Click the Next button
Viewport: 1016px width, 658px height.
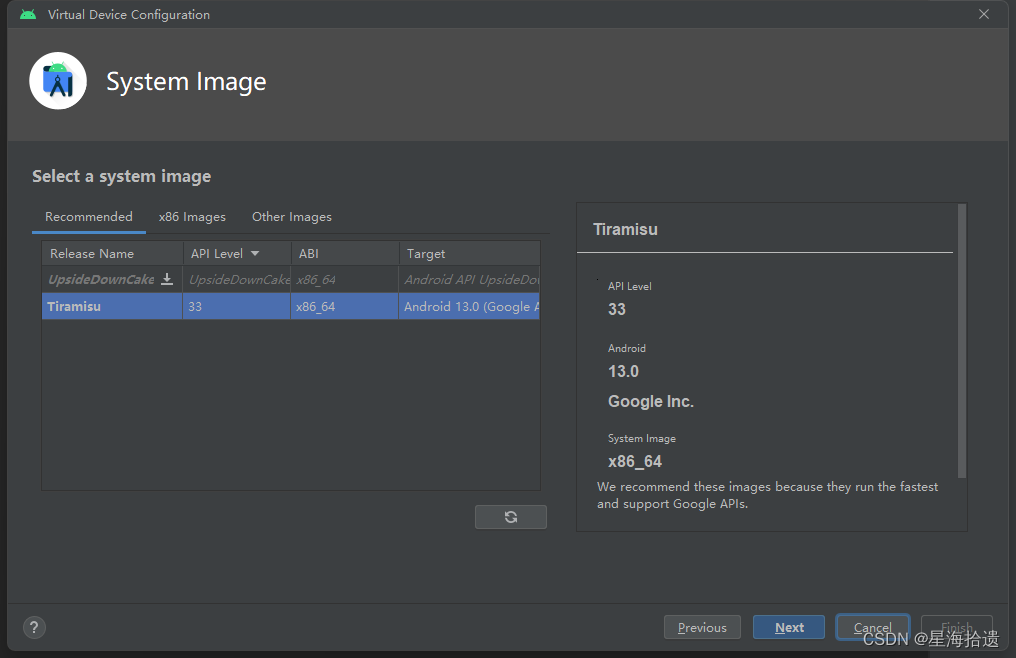click(x=789, y=627)
